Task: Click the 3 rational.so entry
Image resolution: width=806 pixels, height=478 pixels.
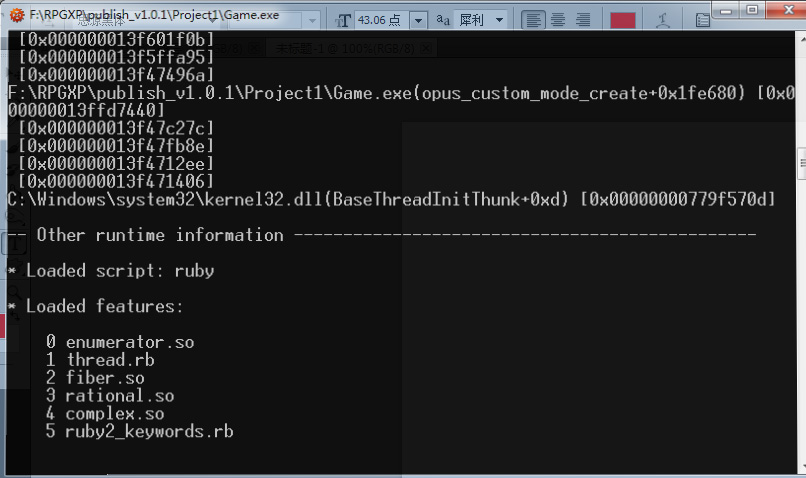Action: 111,396
